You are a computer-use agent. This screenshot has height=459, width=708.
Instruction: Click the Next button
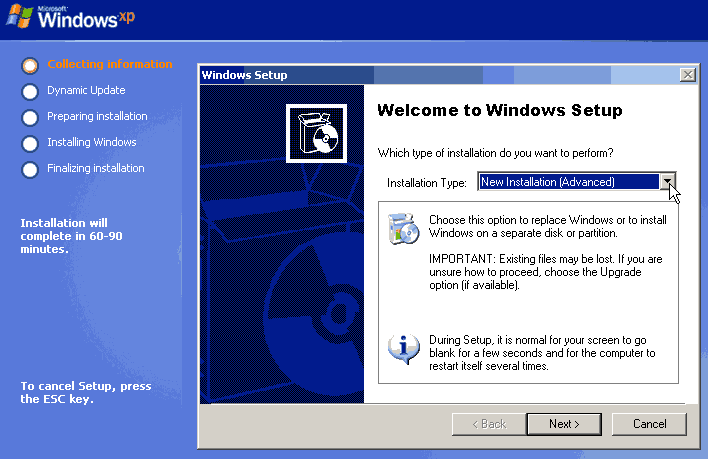564,424
